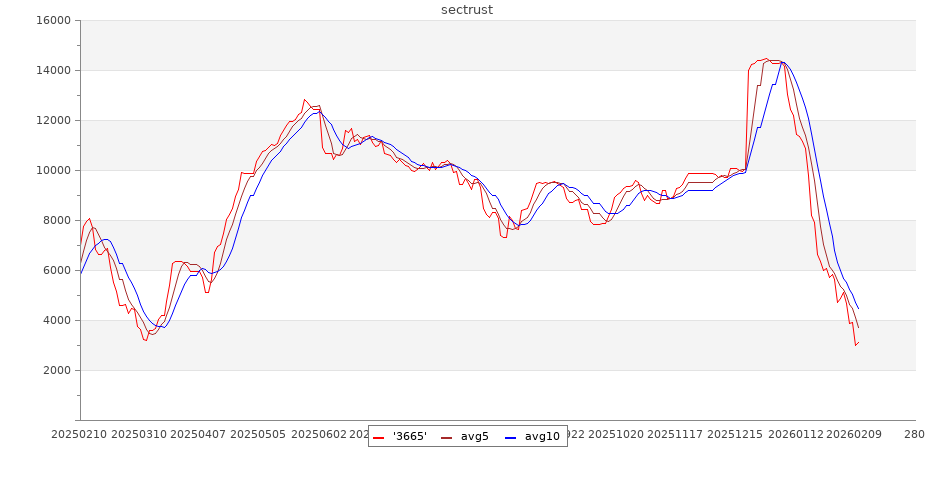Click the dark red avg5 legend marker
The height and width of the screenshot is (500, 935).
[x=447, y=437]
